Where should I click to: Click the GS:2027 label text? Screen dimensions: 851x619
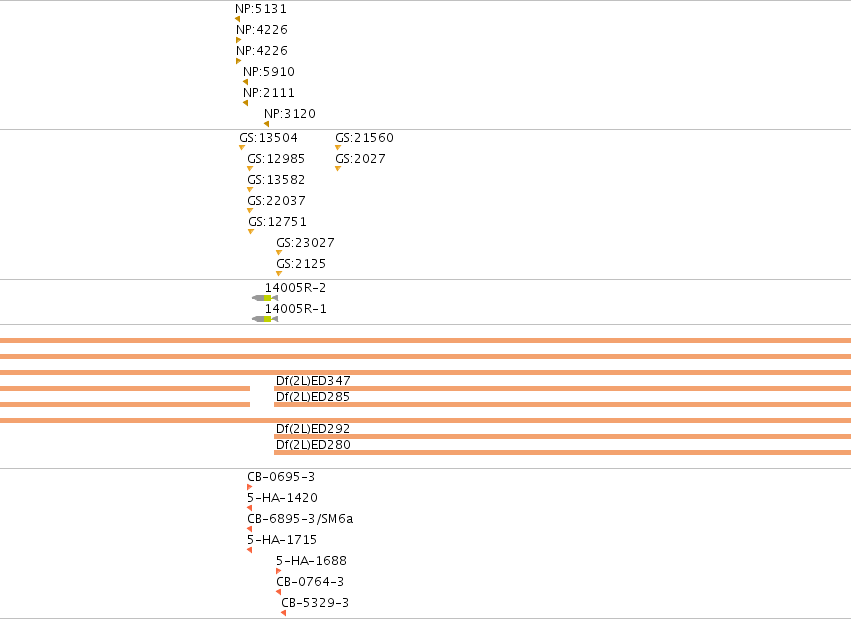tap(360, 159)
